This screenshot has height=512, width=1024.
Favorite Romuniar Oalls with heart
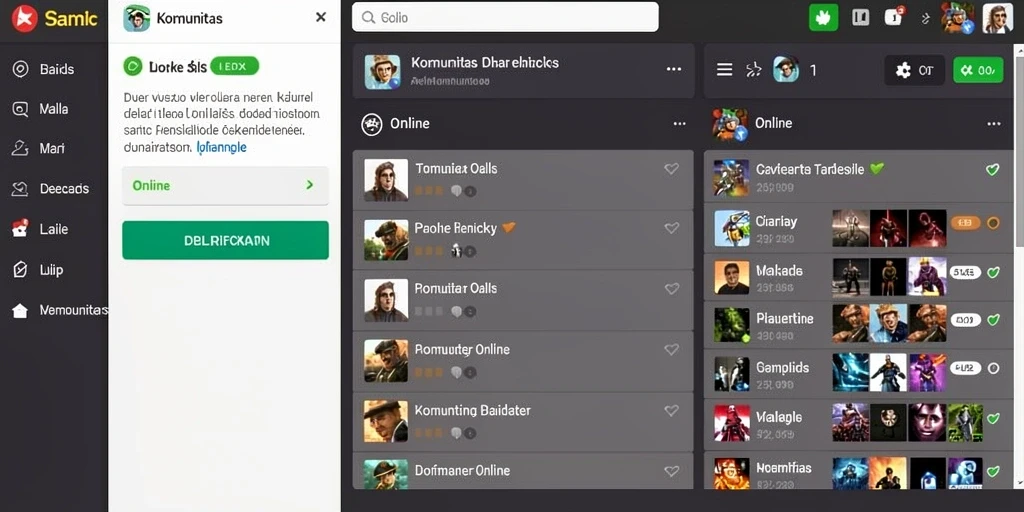(x=671, y=289)
